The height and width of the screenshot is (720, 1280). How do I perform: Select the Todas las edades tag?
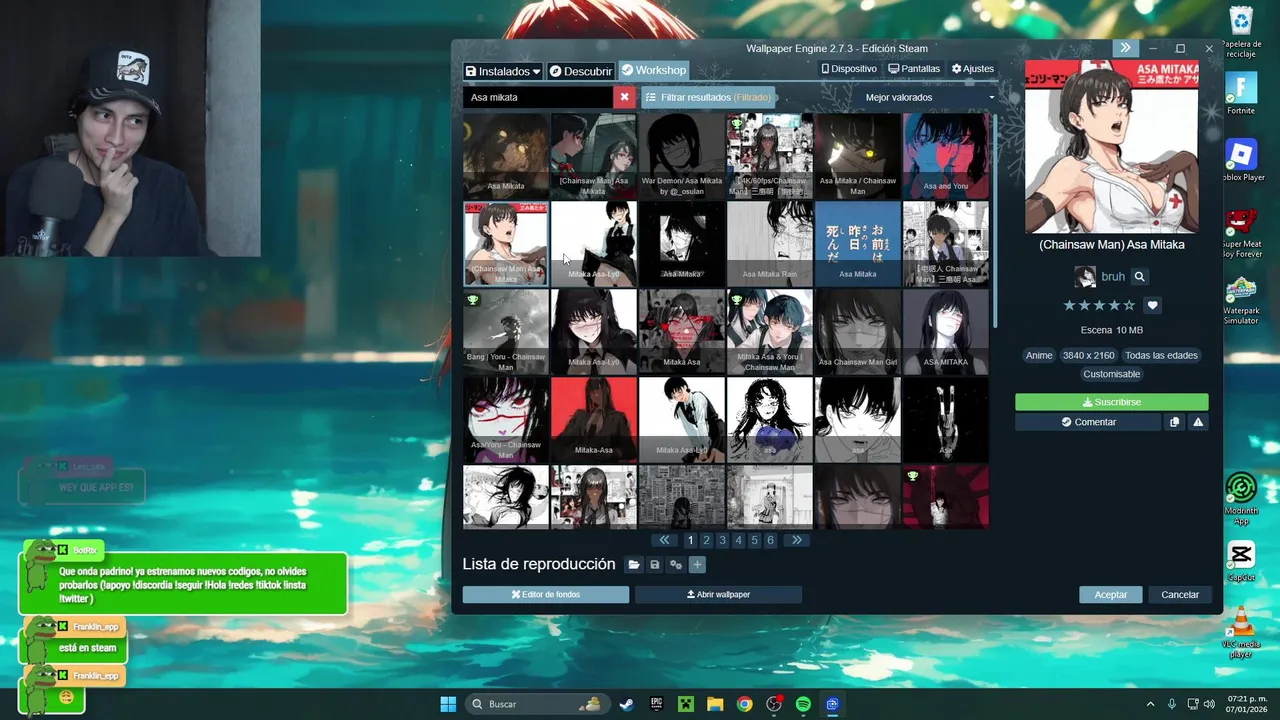tap(1161, 355)
